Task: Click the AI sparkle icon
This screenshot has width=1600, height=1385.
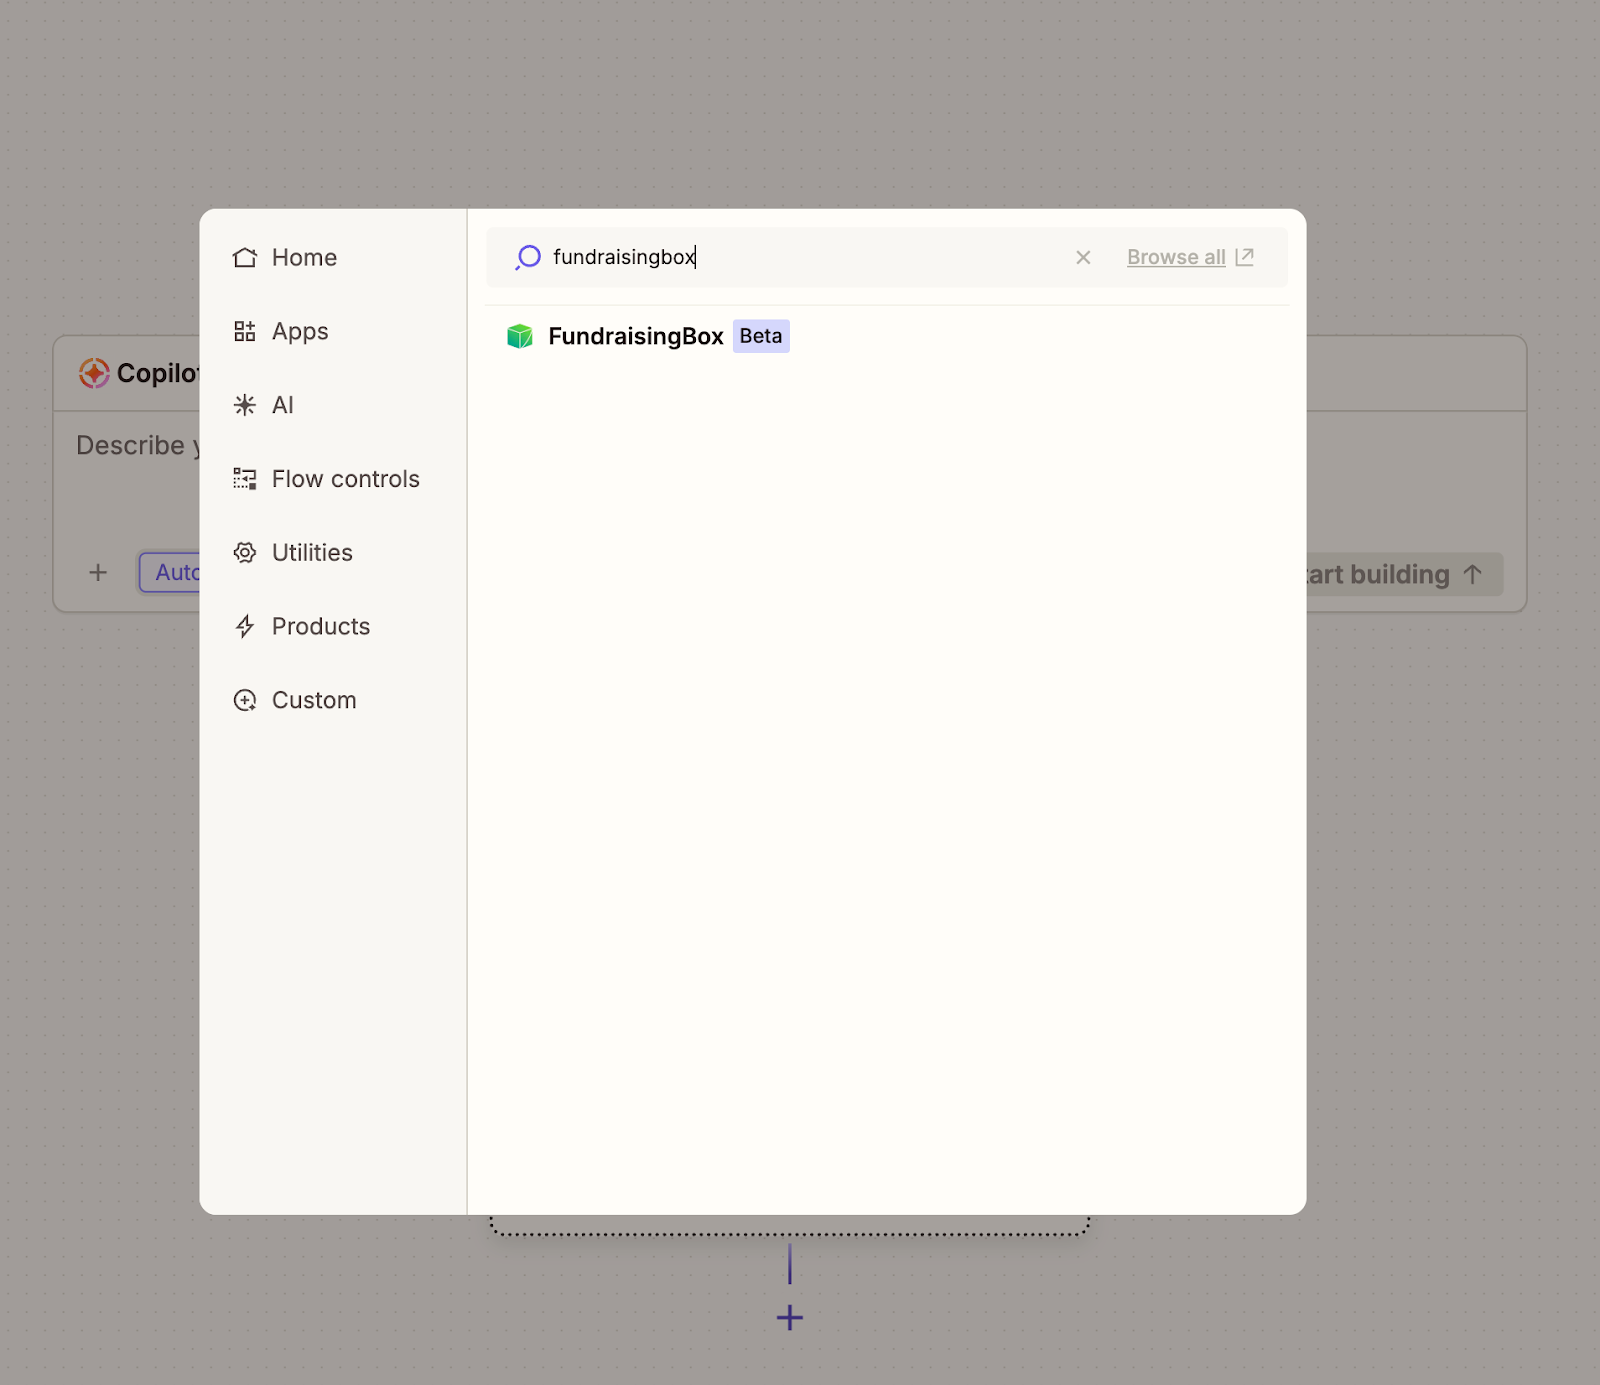Action: pos(245,405)
